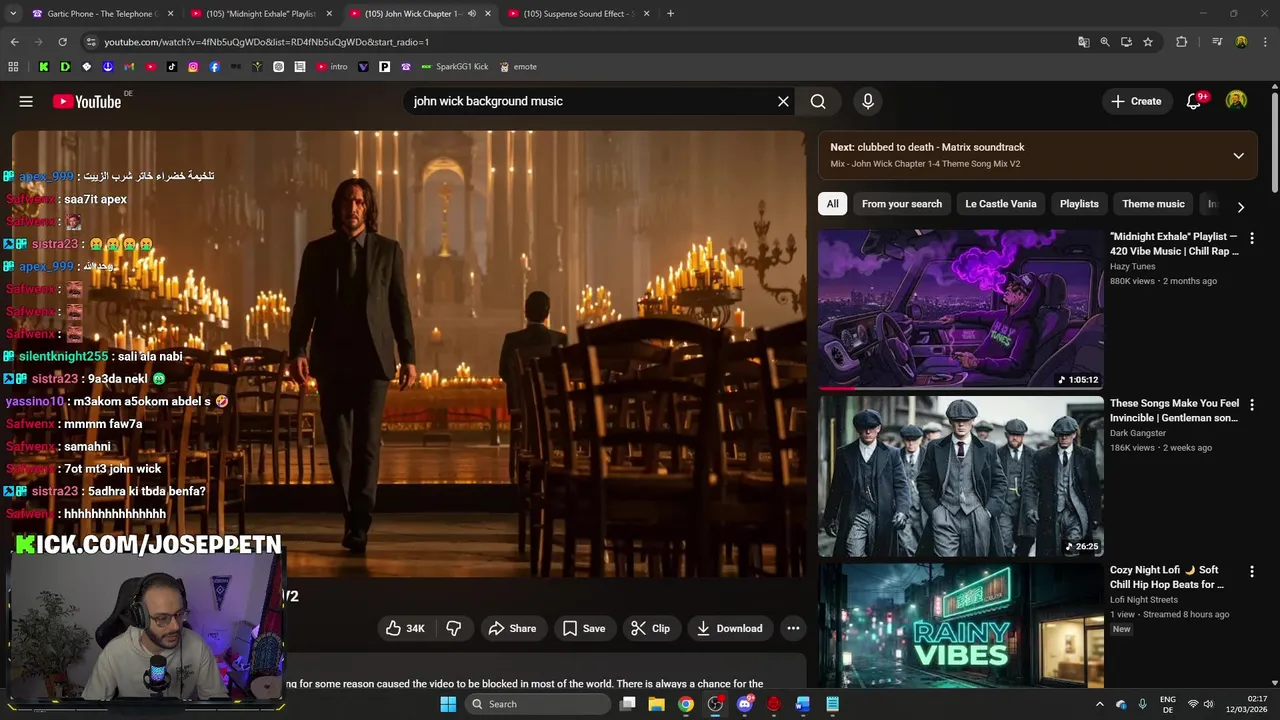The width and height of the screenshot is (1280, 720).
Task: Click the magnifier search button
Action: [x=818, y=101]
